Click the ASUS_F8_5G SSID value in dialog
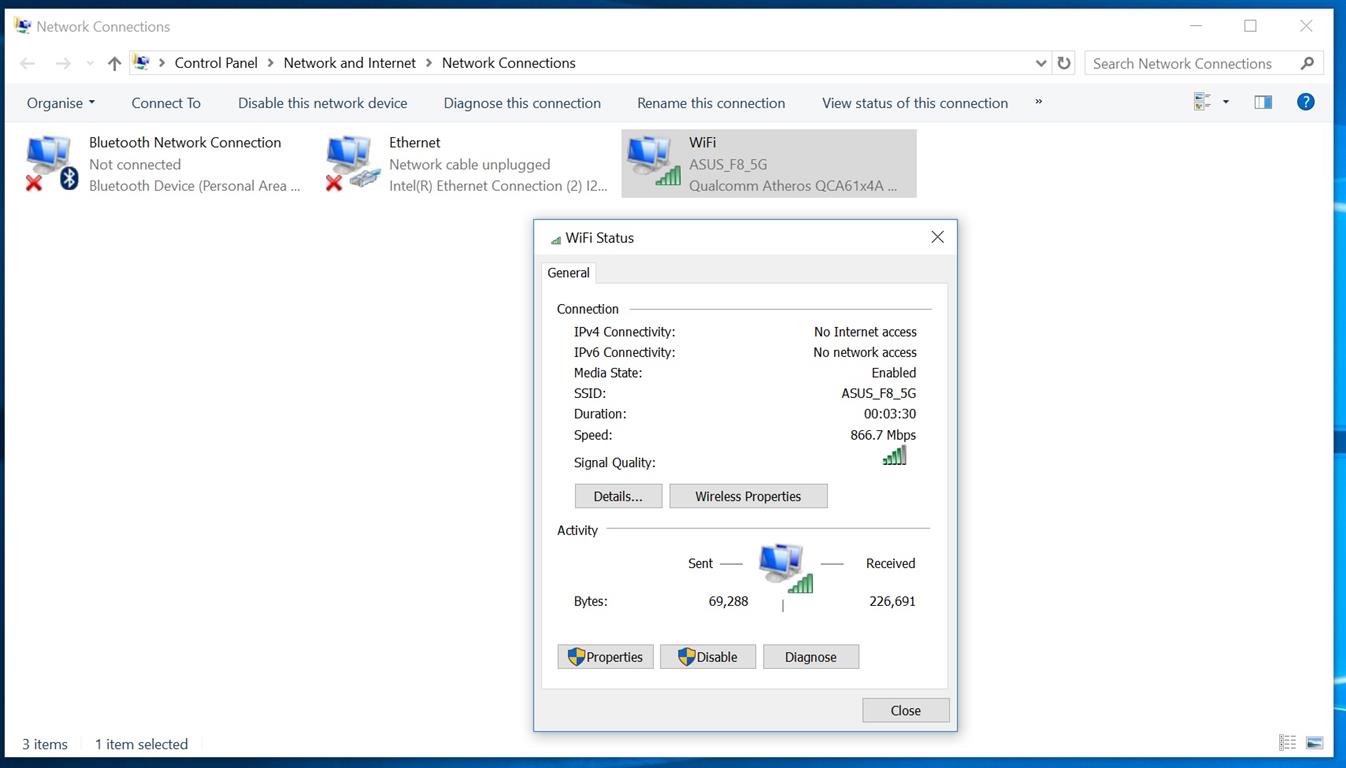1346x768 pixels. click(x=878, y=394)
